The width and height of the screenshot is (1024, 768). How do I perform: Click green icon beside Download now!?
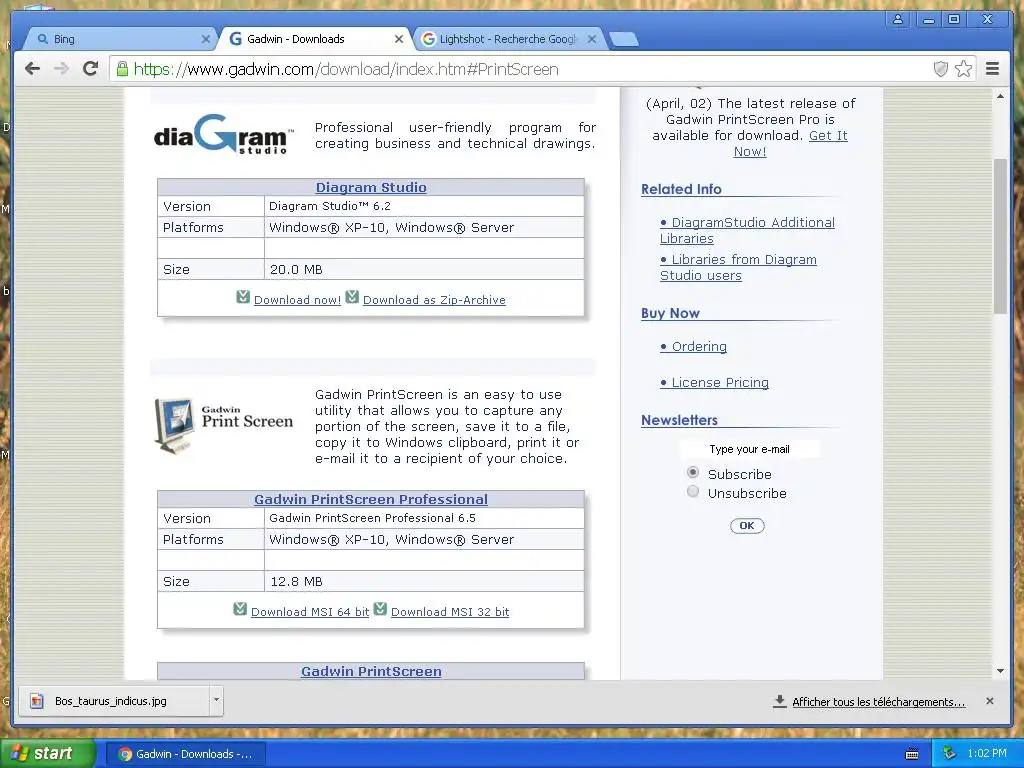point(243,297)
